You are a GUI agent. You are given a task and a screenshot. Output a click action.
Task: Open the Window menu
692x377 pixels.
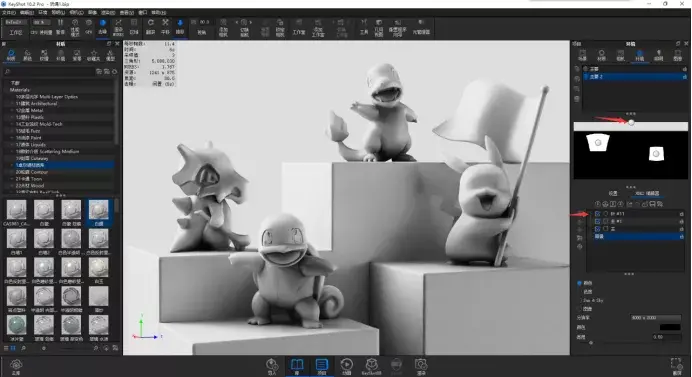pyautogui.click(x=143, y=12)
